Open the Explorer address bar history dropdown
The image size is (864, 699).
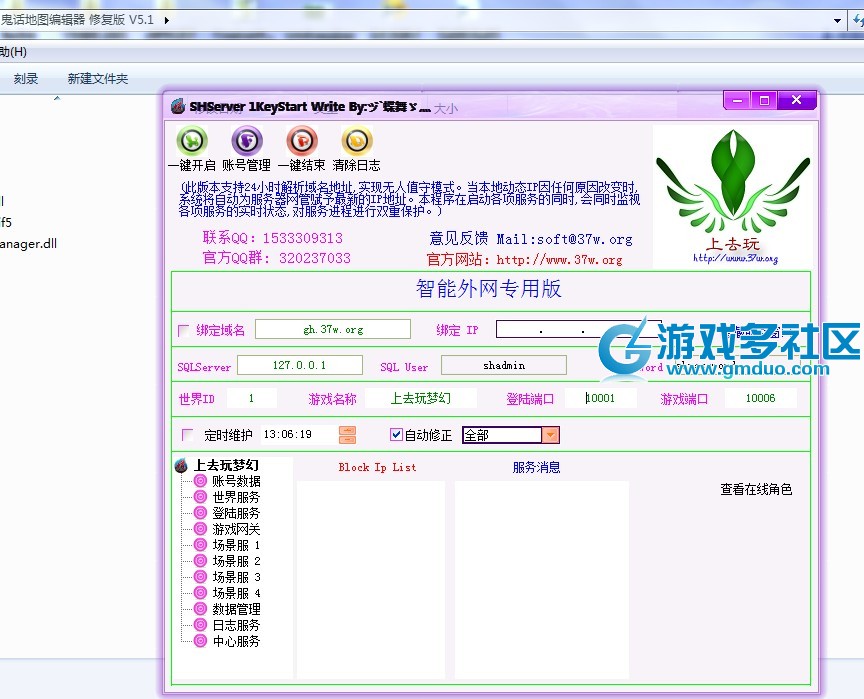[x=838, y=20]
